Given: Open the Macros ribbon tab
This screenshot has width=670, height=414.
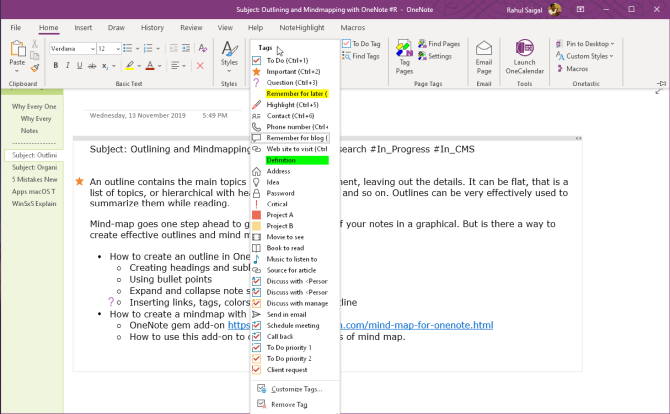Looking at the screenshot, I should pyautogui.click(x=353, y=27).
